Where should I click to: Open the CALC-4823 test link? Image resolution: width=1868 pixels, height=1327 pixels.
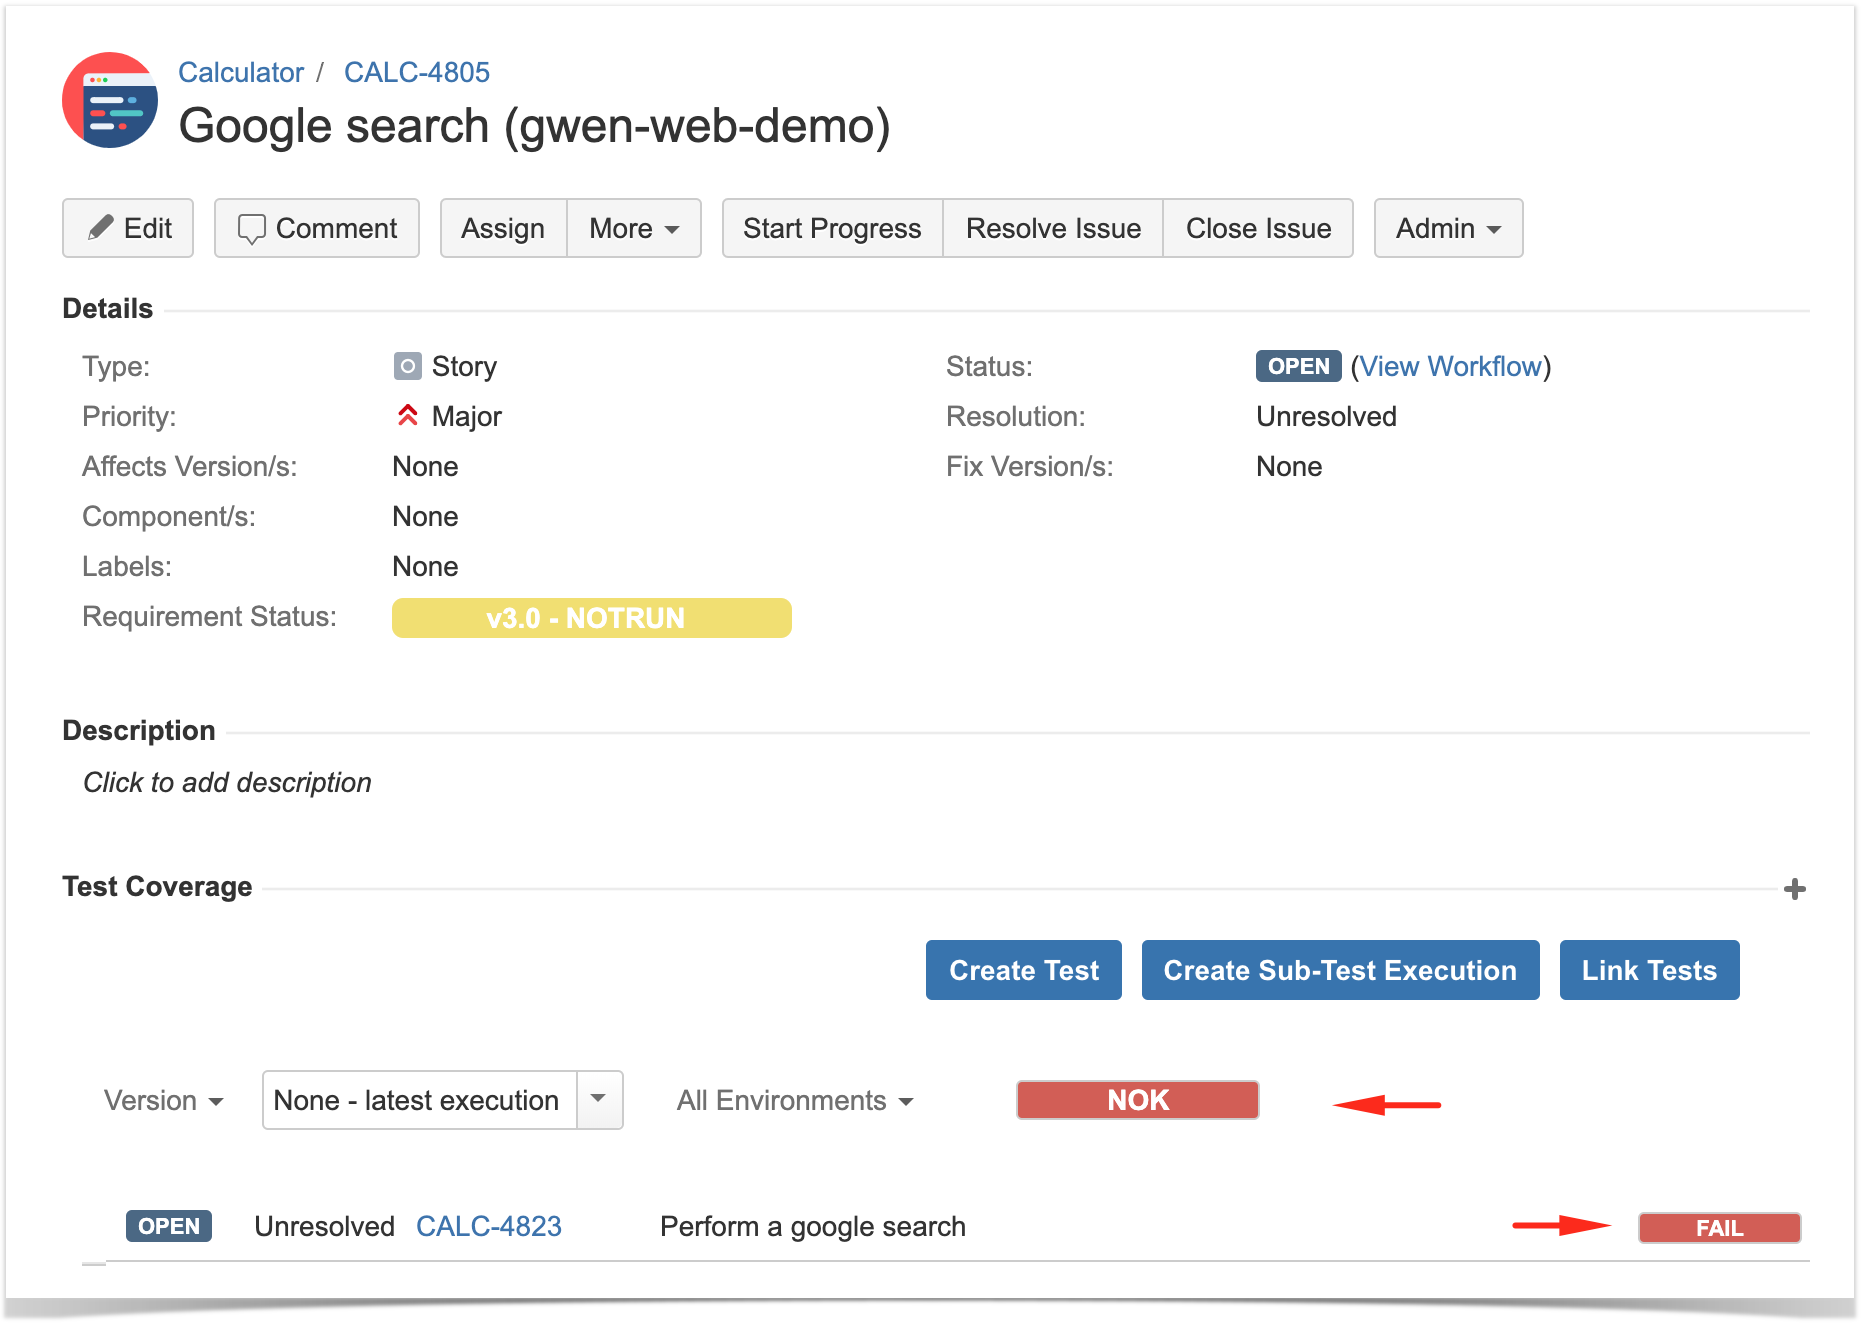(489, 1226)
